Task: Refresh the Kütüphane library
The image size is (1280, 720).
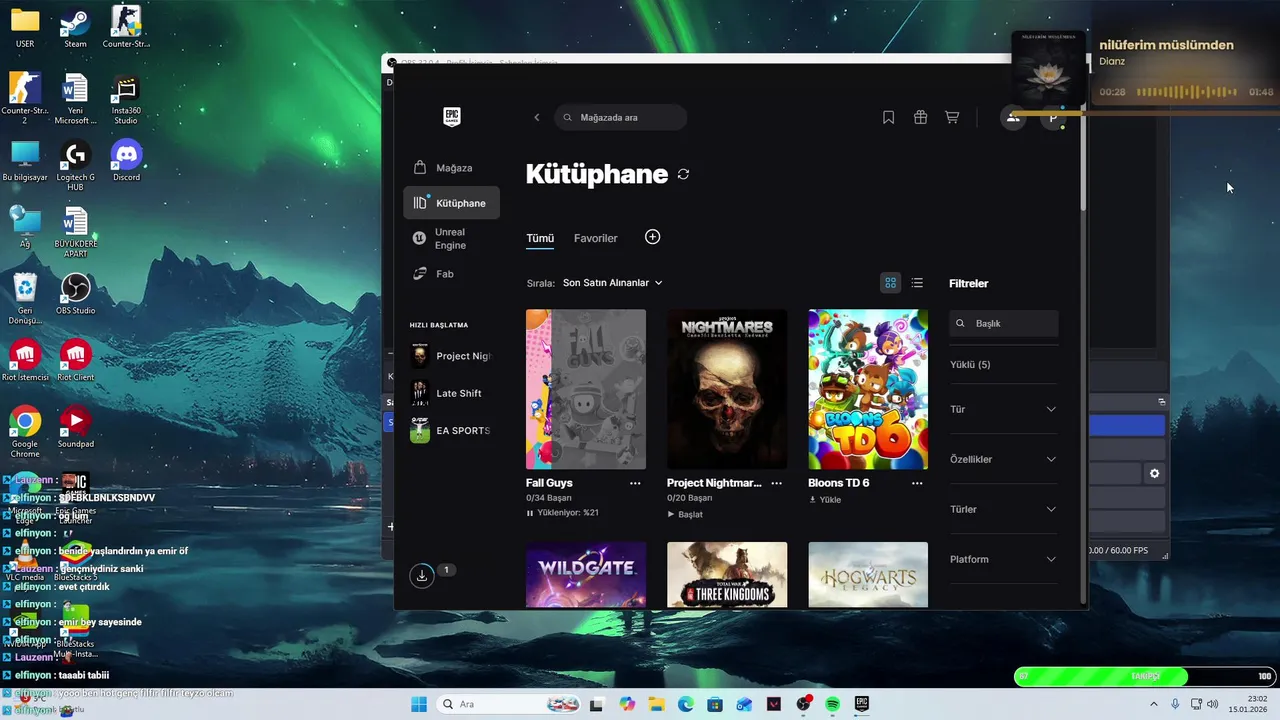Action: pos(683,174)
